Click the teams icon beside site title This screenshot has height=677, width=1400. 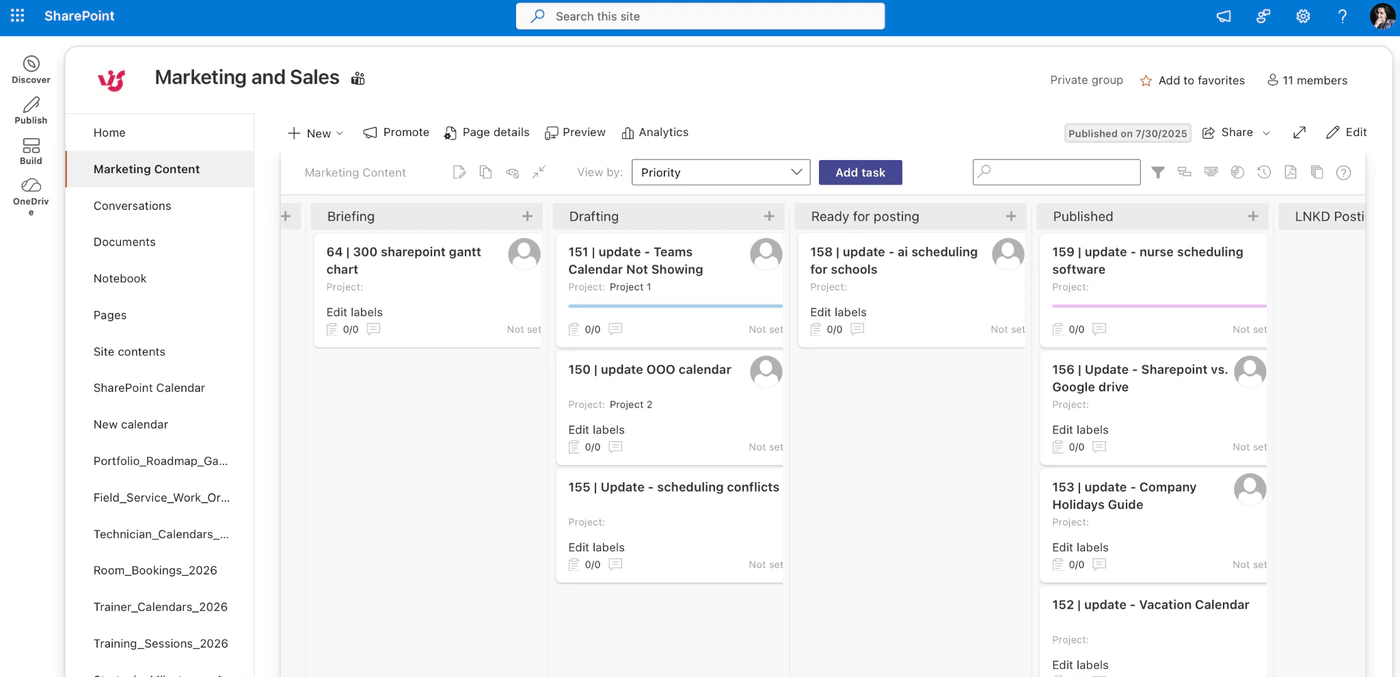(x=357, y=78)
